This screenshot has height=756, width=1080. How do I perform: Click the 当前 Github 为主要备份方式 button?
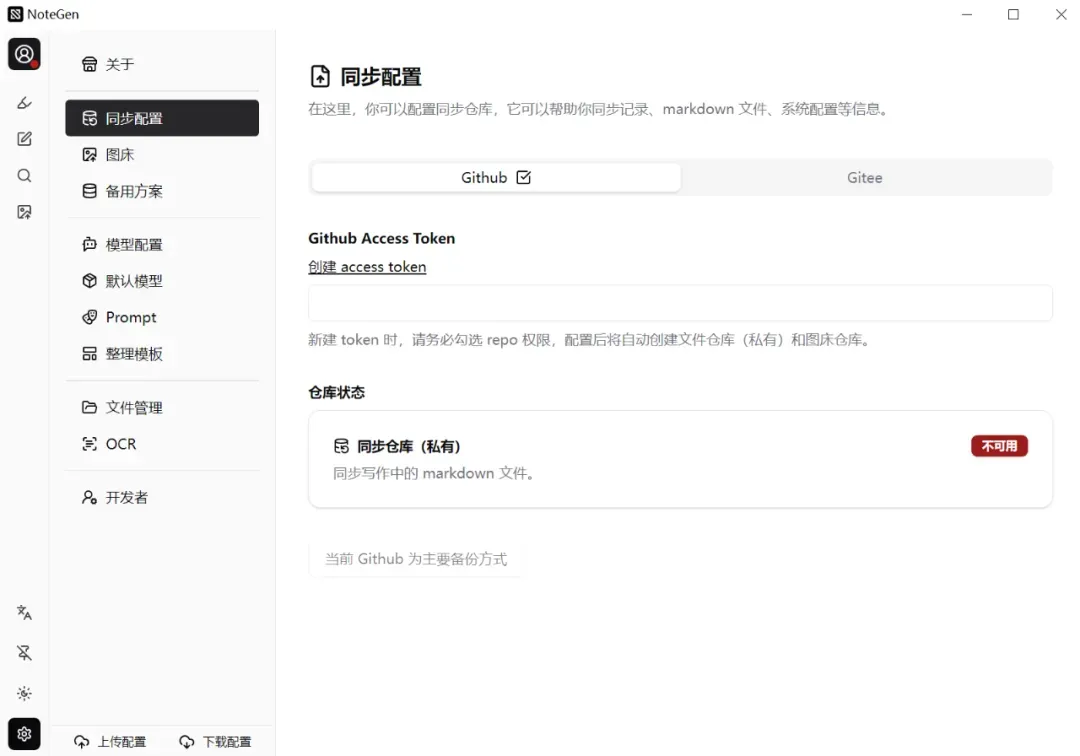click(x=415, y=559)
